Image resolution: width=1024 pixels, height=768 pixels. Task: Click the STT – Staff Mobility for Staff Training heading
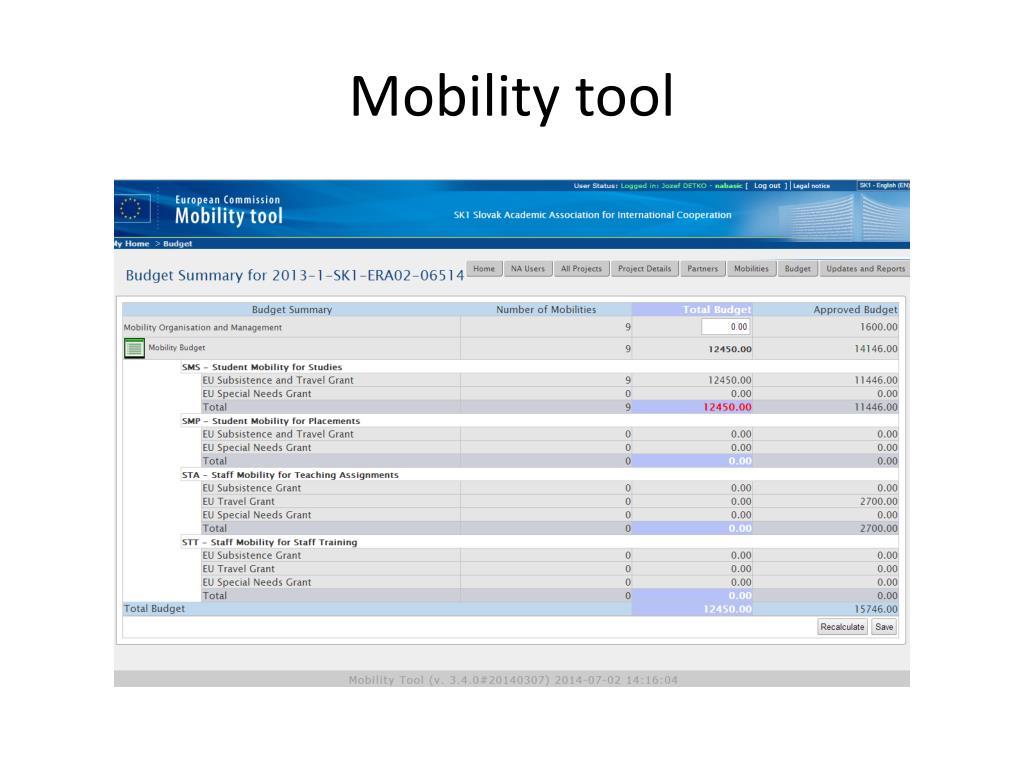pos(270,542)
